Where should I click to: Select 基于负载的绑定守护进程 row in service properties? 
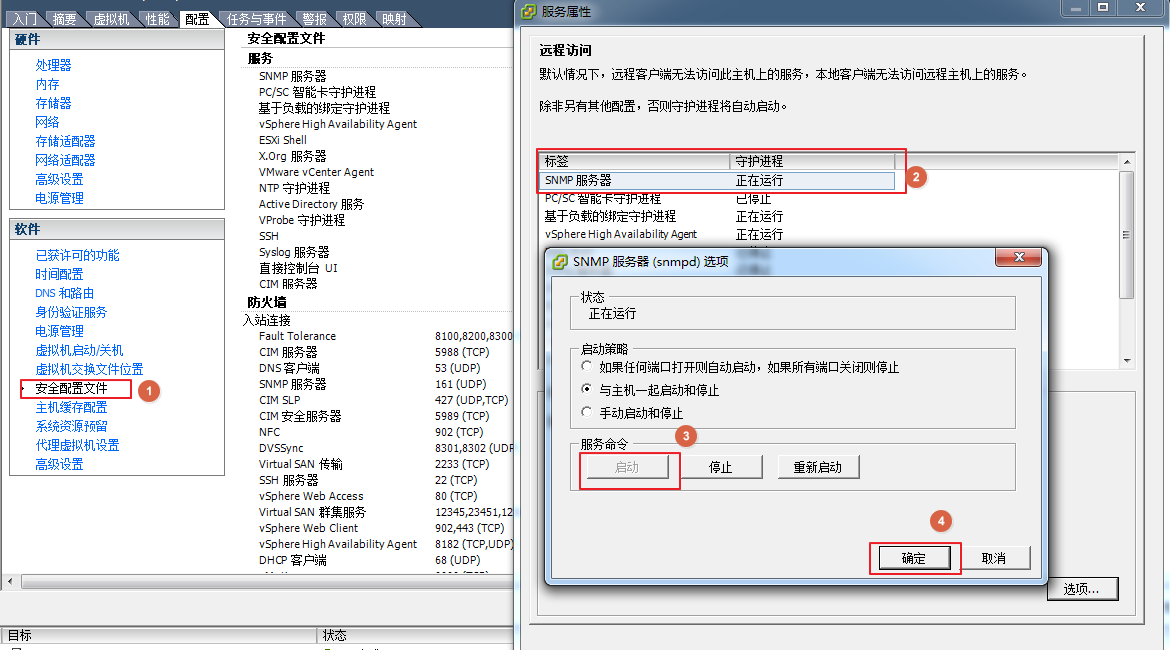coord(717,216)
